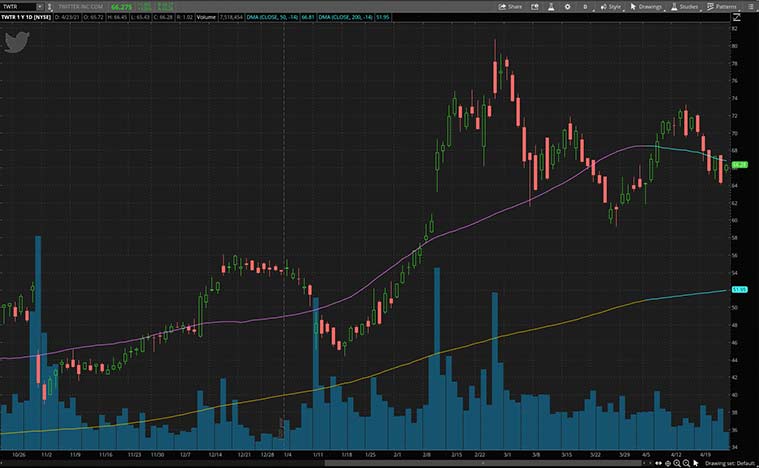Click the zoom in magnifier icon
Viewport: 759px width, 468px height.
(677, 463)
